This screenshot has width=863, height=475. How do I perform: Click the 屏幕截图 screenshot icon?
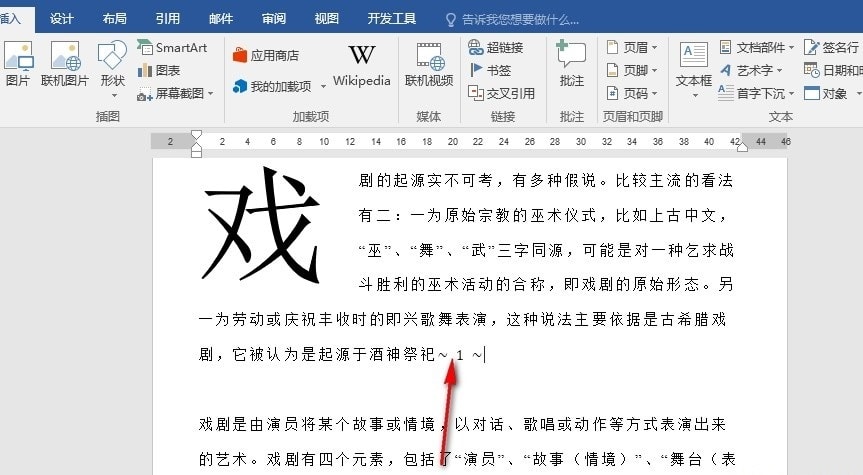(145, 94)
